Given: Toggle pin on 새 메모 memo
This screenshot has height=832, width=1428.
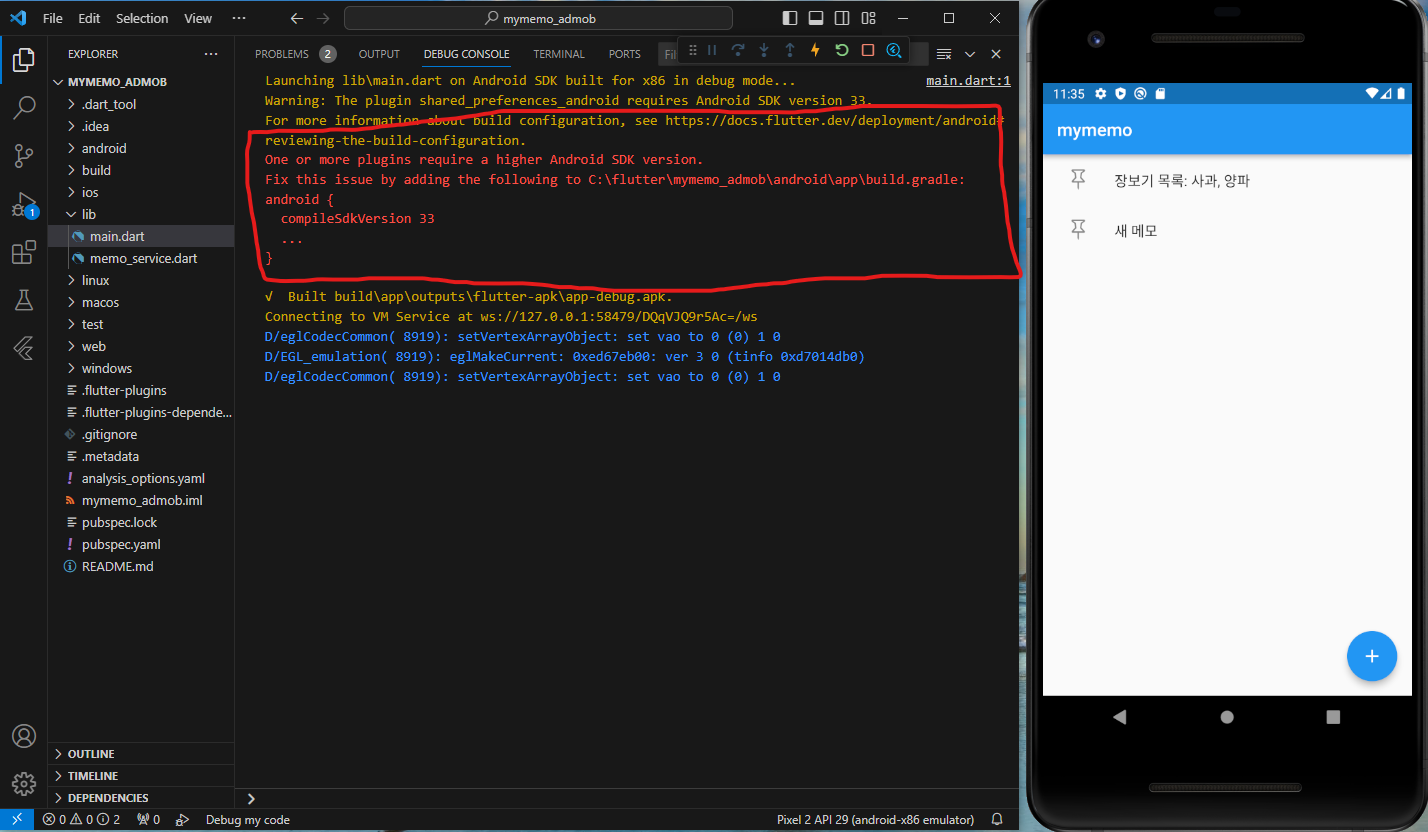Looking at the screenshot, I should [1078, 230].
